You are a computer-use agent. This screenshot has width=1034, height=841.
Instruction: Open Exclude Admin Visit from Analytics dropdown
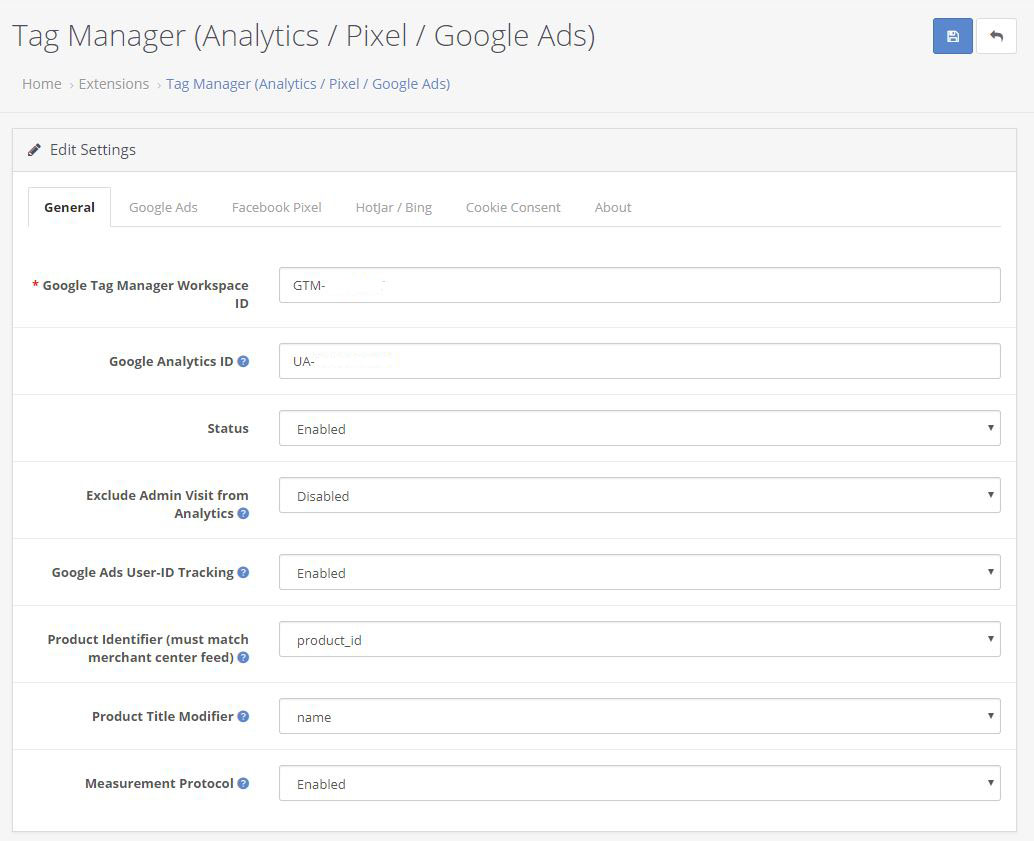click(640, 495)
